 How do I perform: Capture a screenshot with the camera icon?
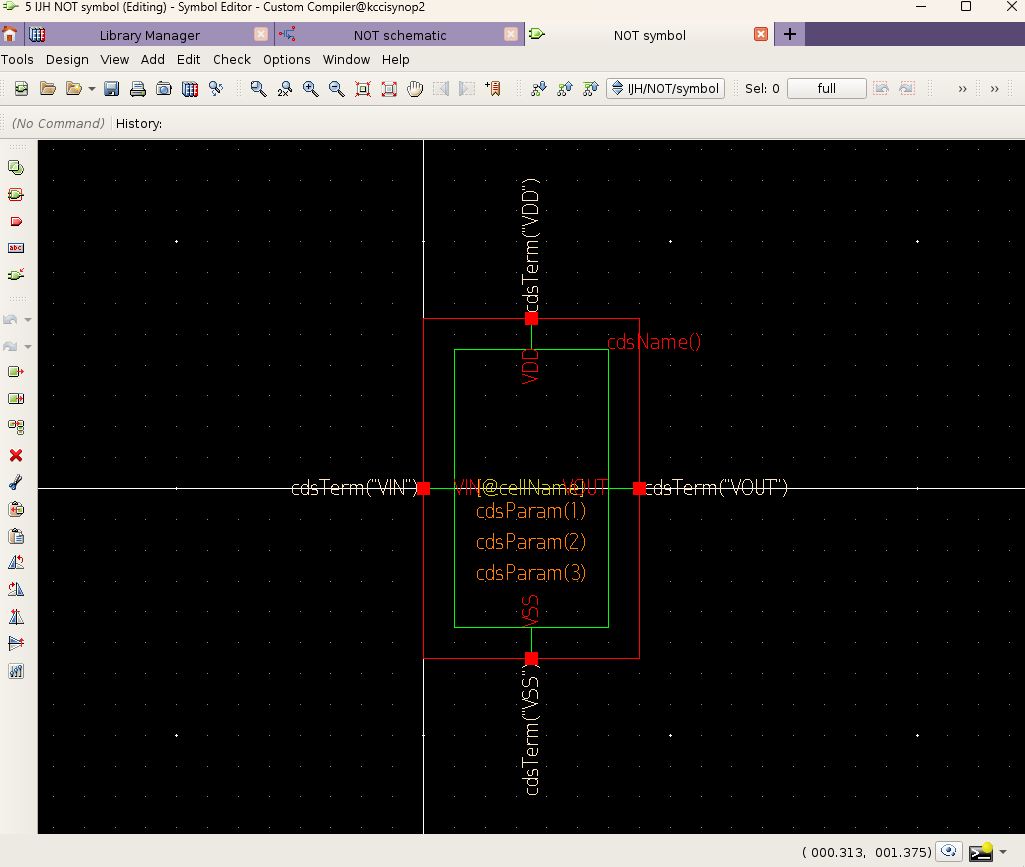[x=163, y=89]
